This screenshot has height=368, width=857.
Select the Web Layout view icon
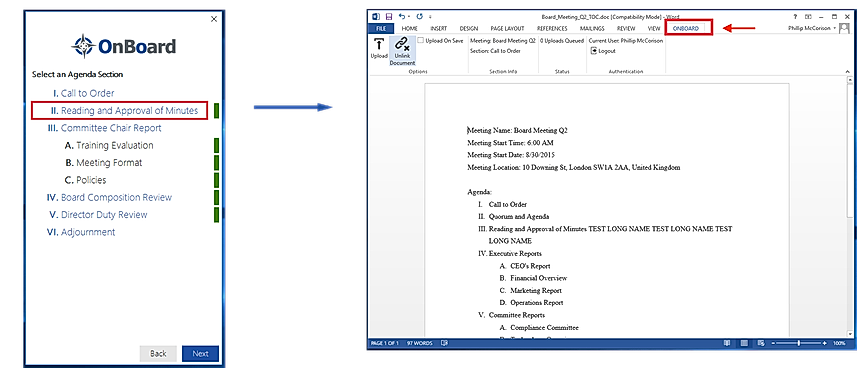(x=761, y=343)
